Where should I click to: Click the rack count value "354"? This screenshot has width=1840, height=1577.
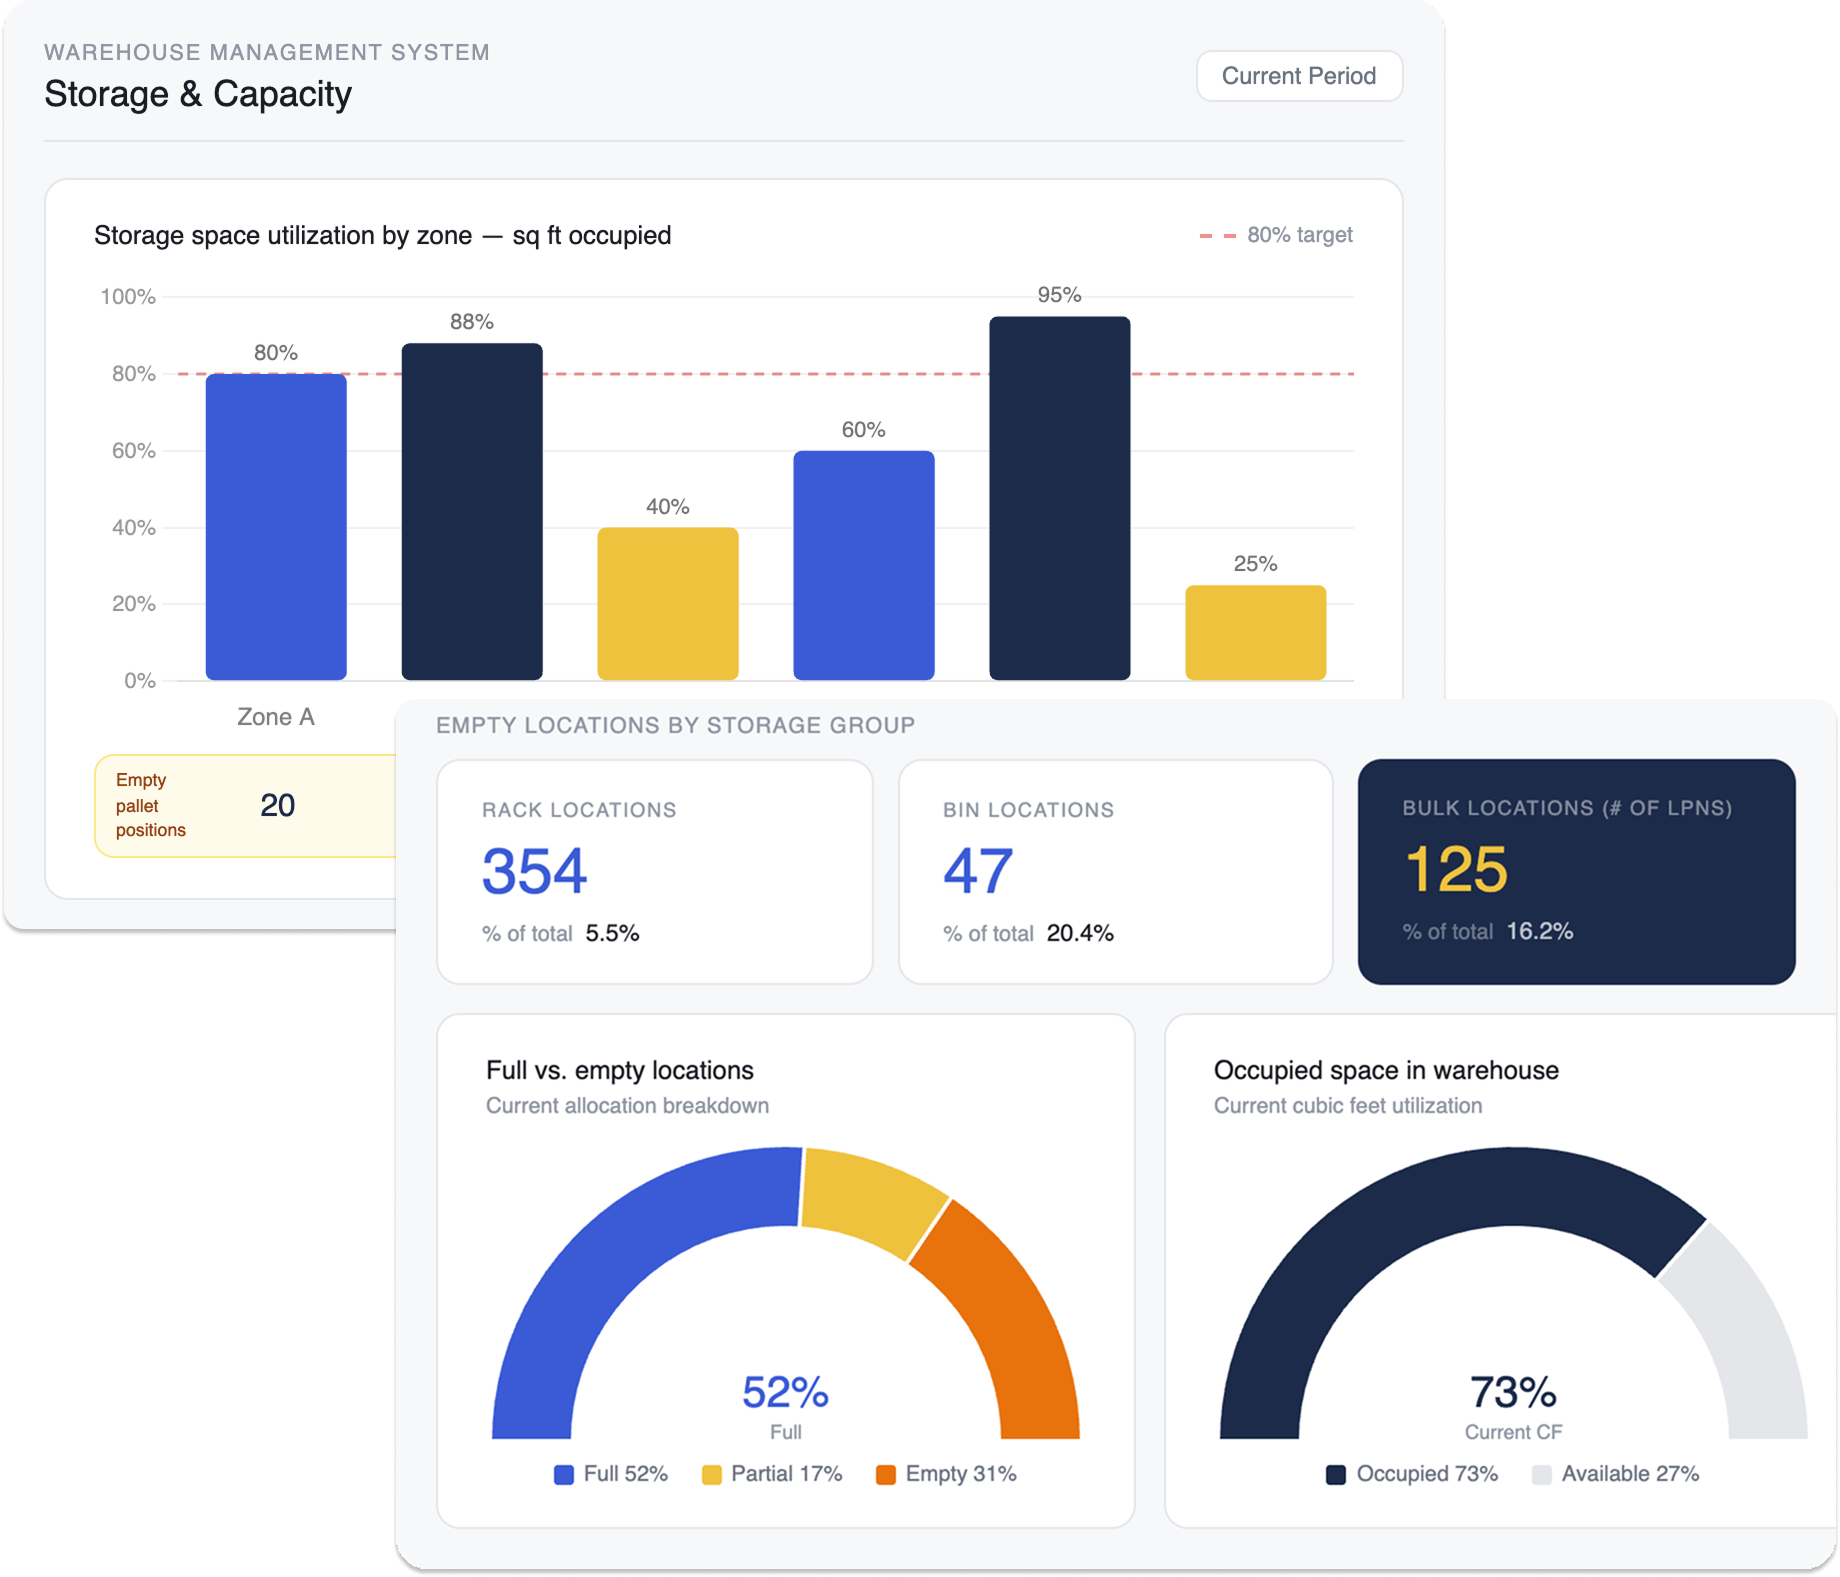[534, 871]
